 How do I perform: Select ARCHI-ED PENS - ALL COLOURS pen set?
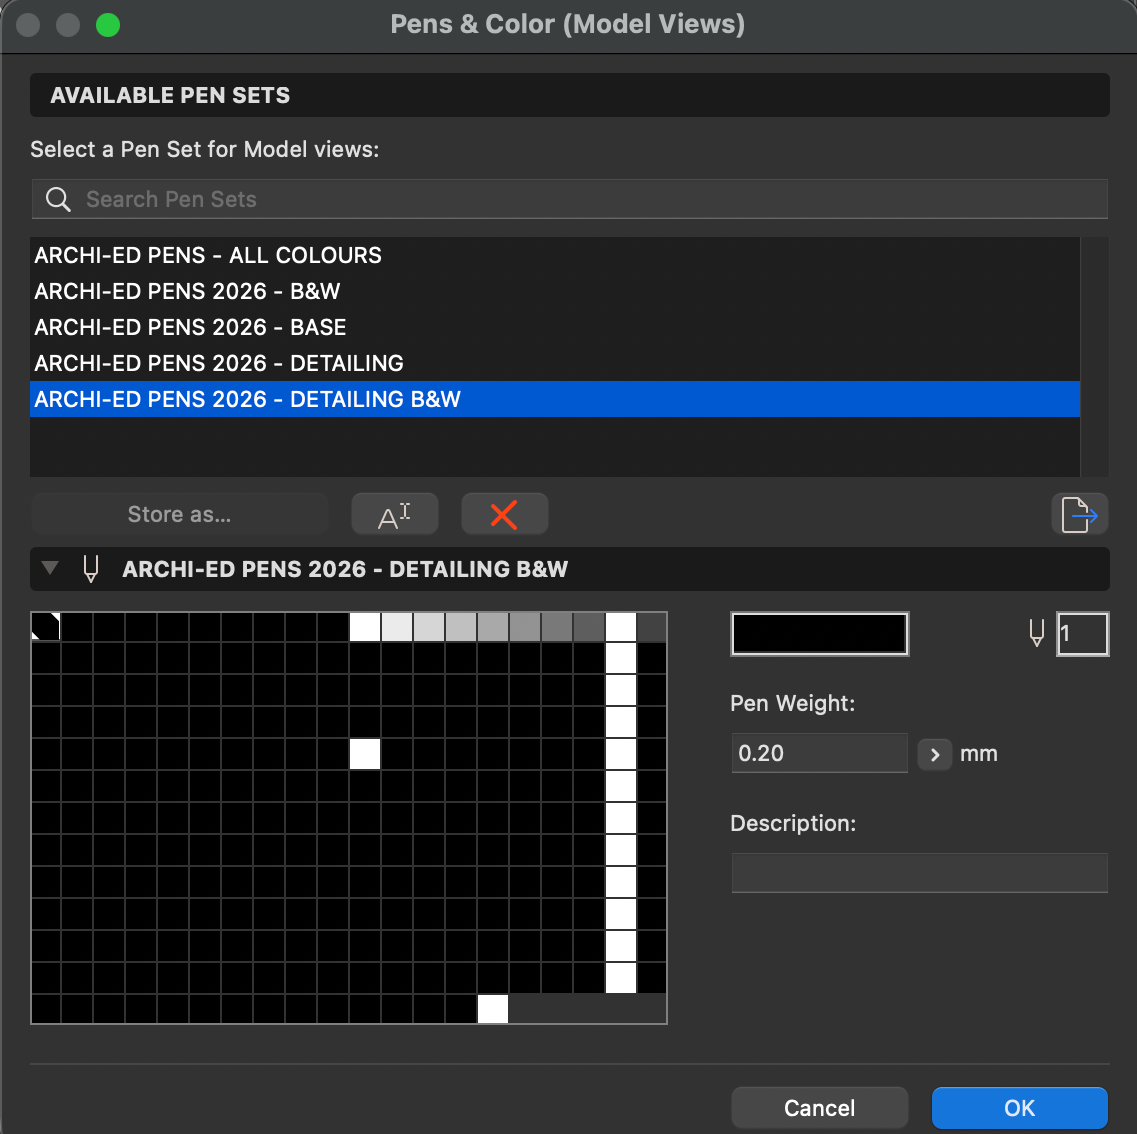(x=208, y=255)
